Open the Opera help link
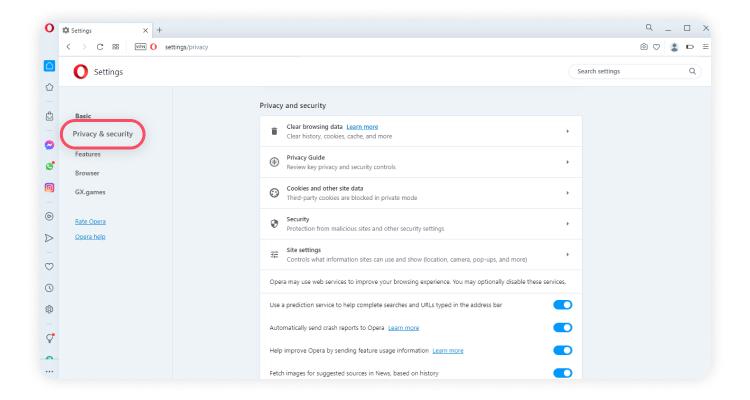 pyautogui.click(x=90, y=237)
